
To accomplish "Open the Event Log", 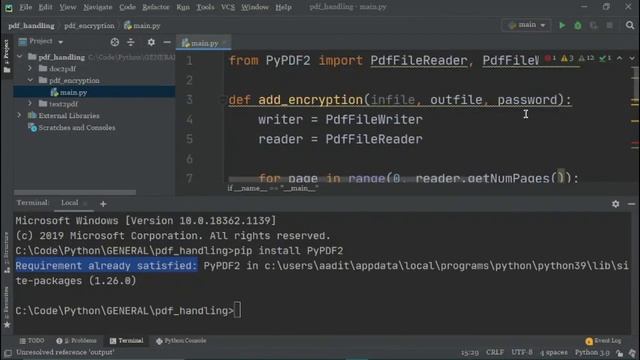I will [x=603, y=341].
